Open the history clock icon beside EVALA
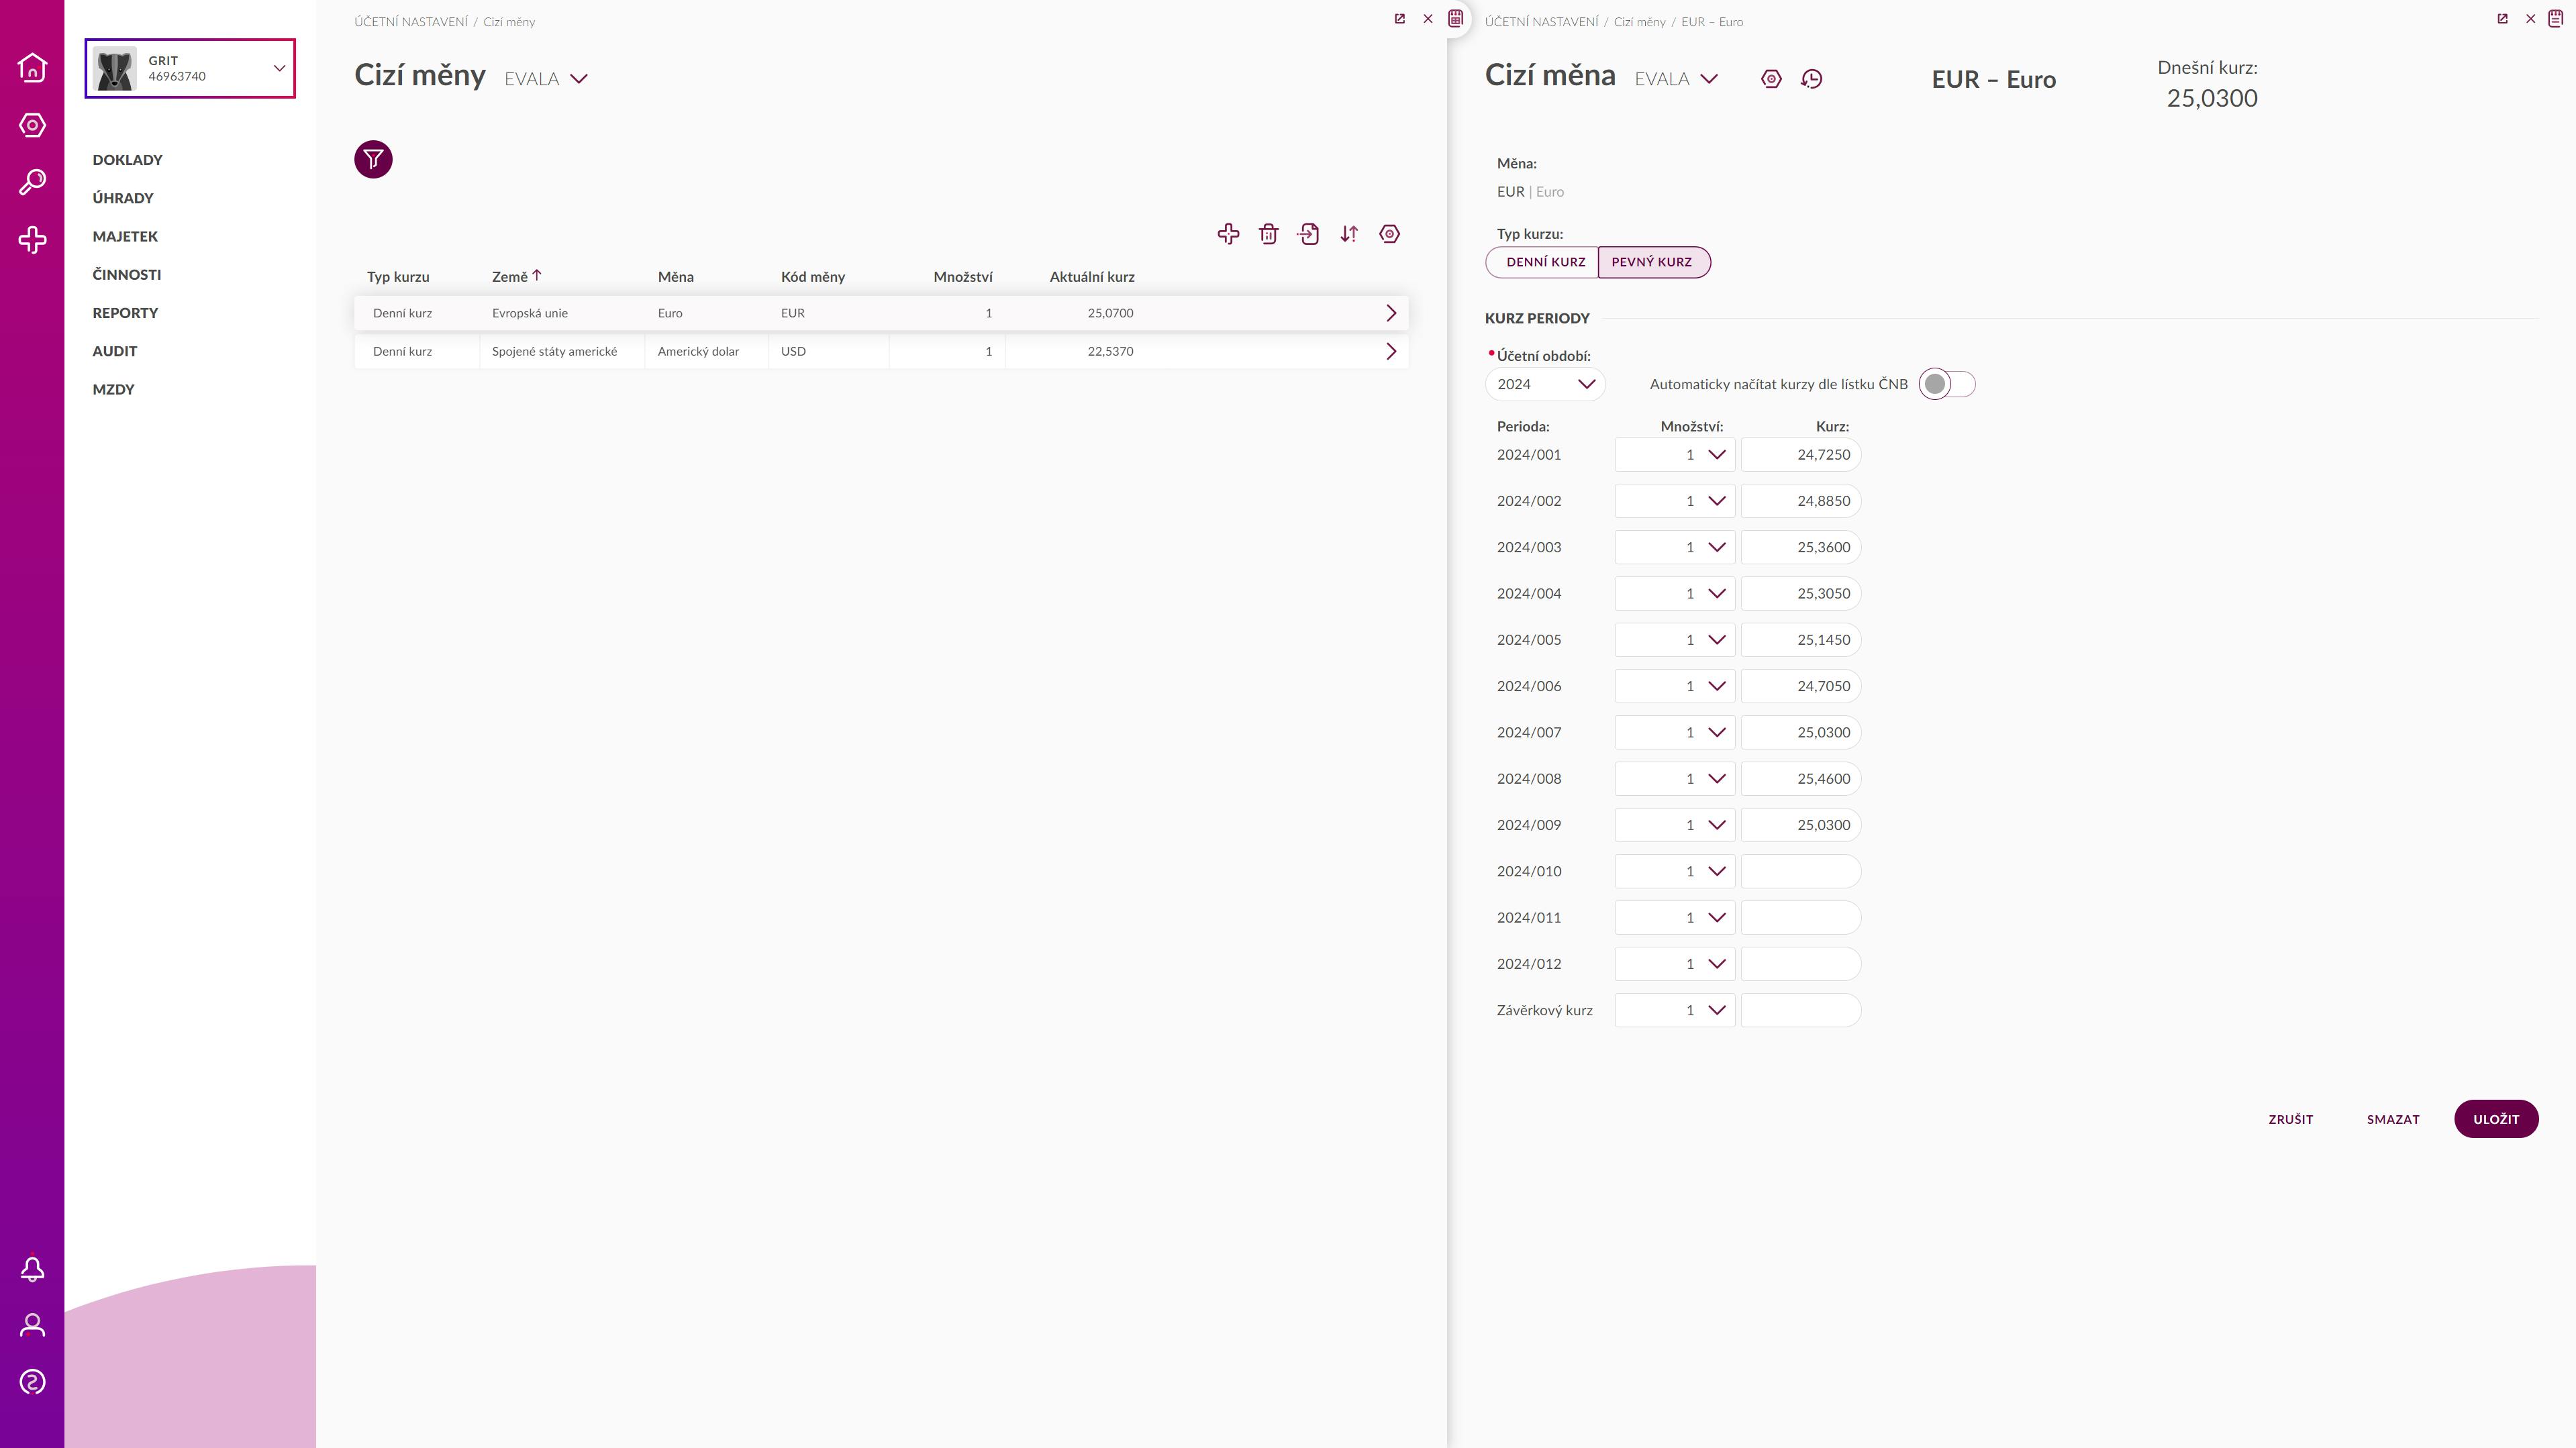The width and height of the screenshot is (2576, 1448). click(1811, 79)
